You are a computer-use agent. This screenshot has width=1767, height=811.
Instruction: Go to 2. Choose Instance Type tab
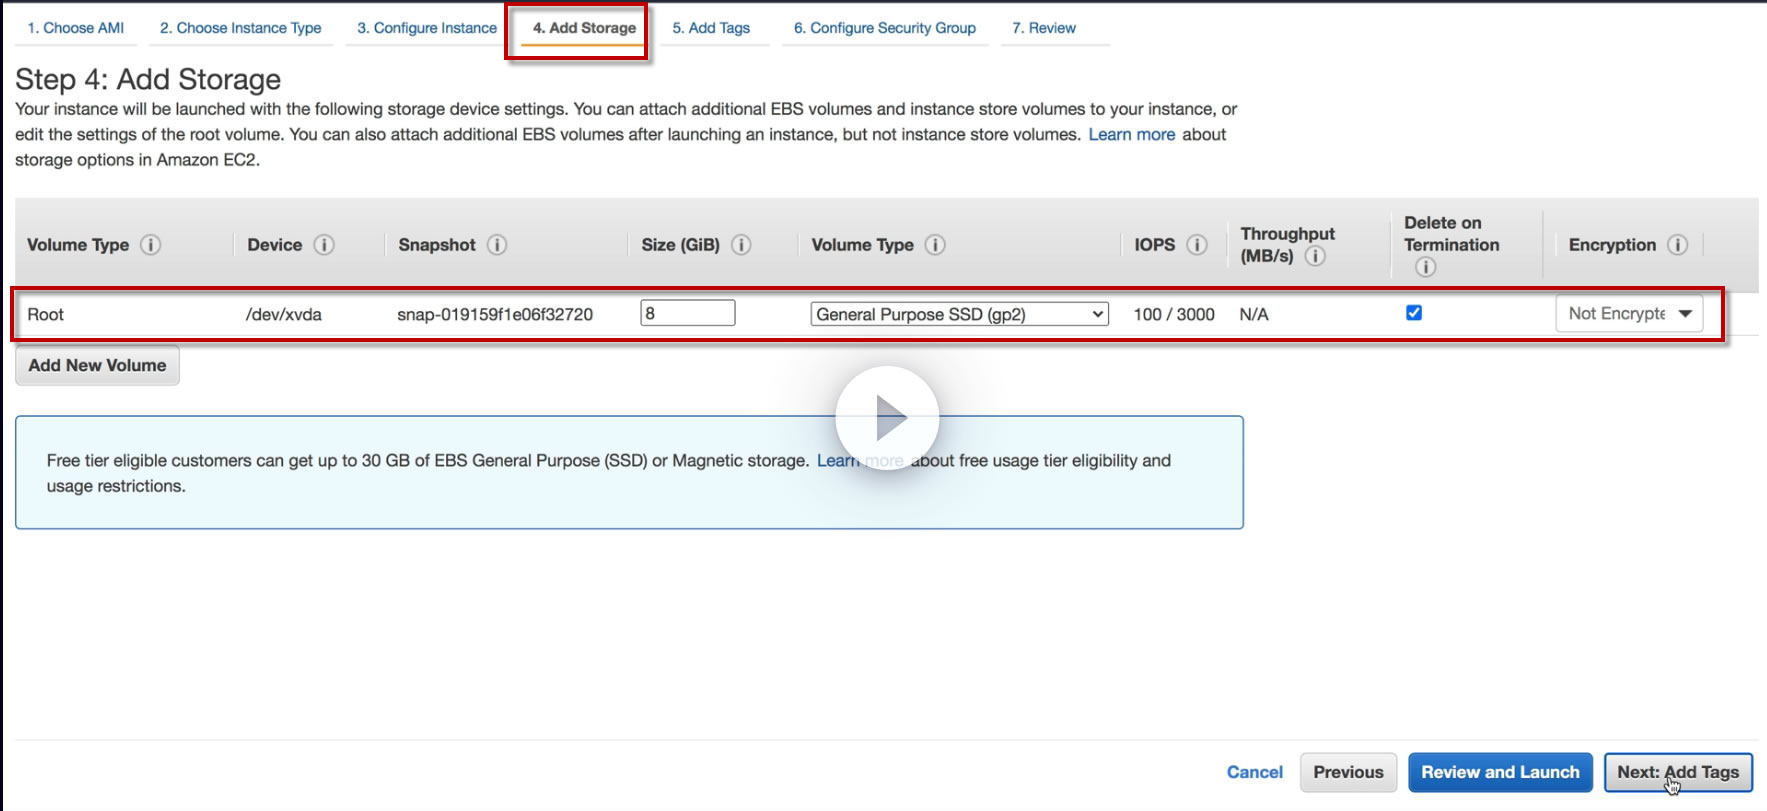[x=241, y=28]
